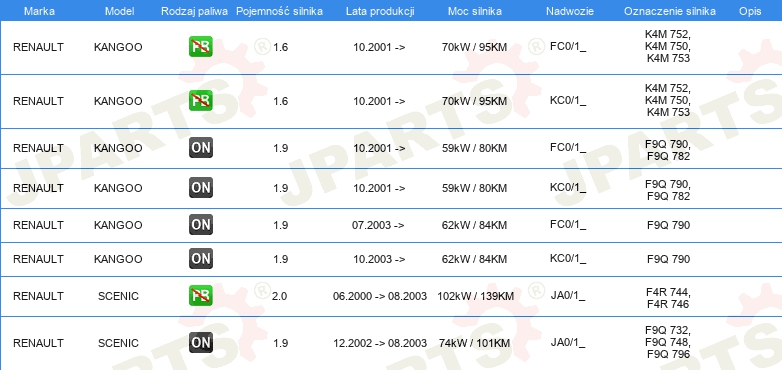Click the Lata produkcji column header
The height and width of the screenshot is (370, 782).
tap(380, 11)
